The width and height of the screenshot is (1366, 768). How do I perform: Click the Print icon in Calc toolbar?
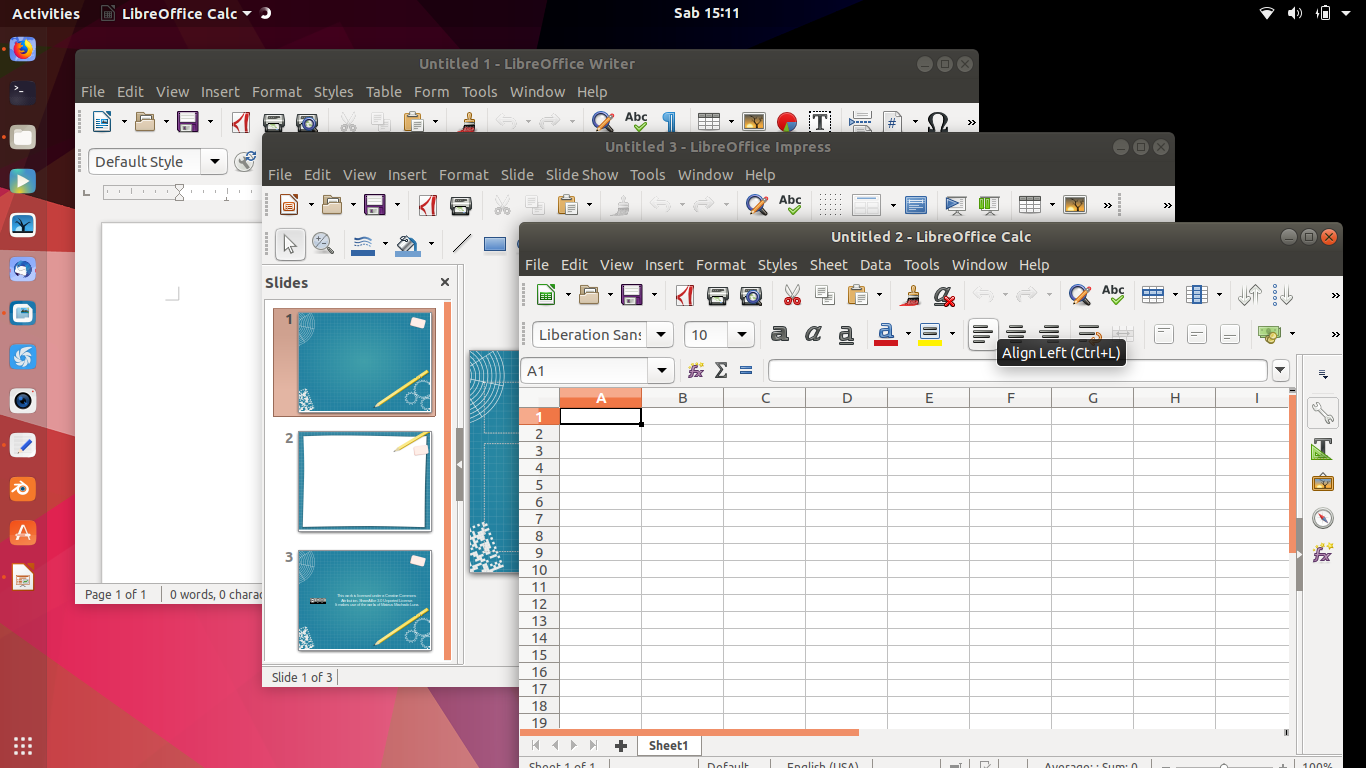718,295
